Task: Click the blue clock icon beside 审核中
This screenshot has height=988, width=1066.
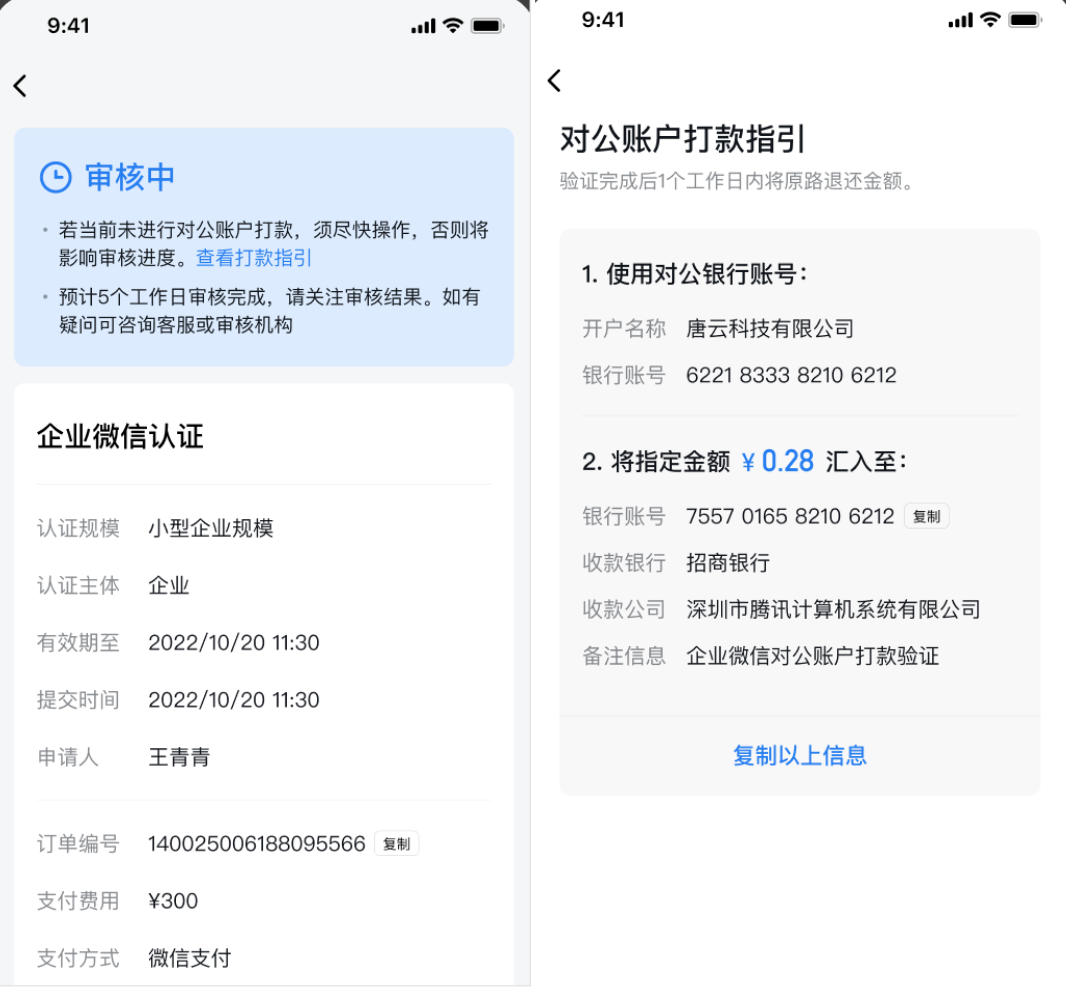Action: pyautogui.click(x=56, y=177)
